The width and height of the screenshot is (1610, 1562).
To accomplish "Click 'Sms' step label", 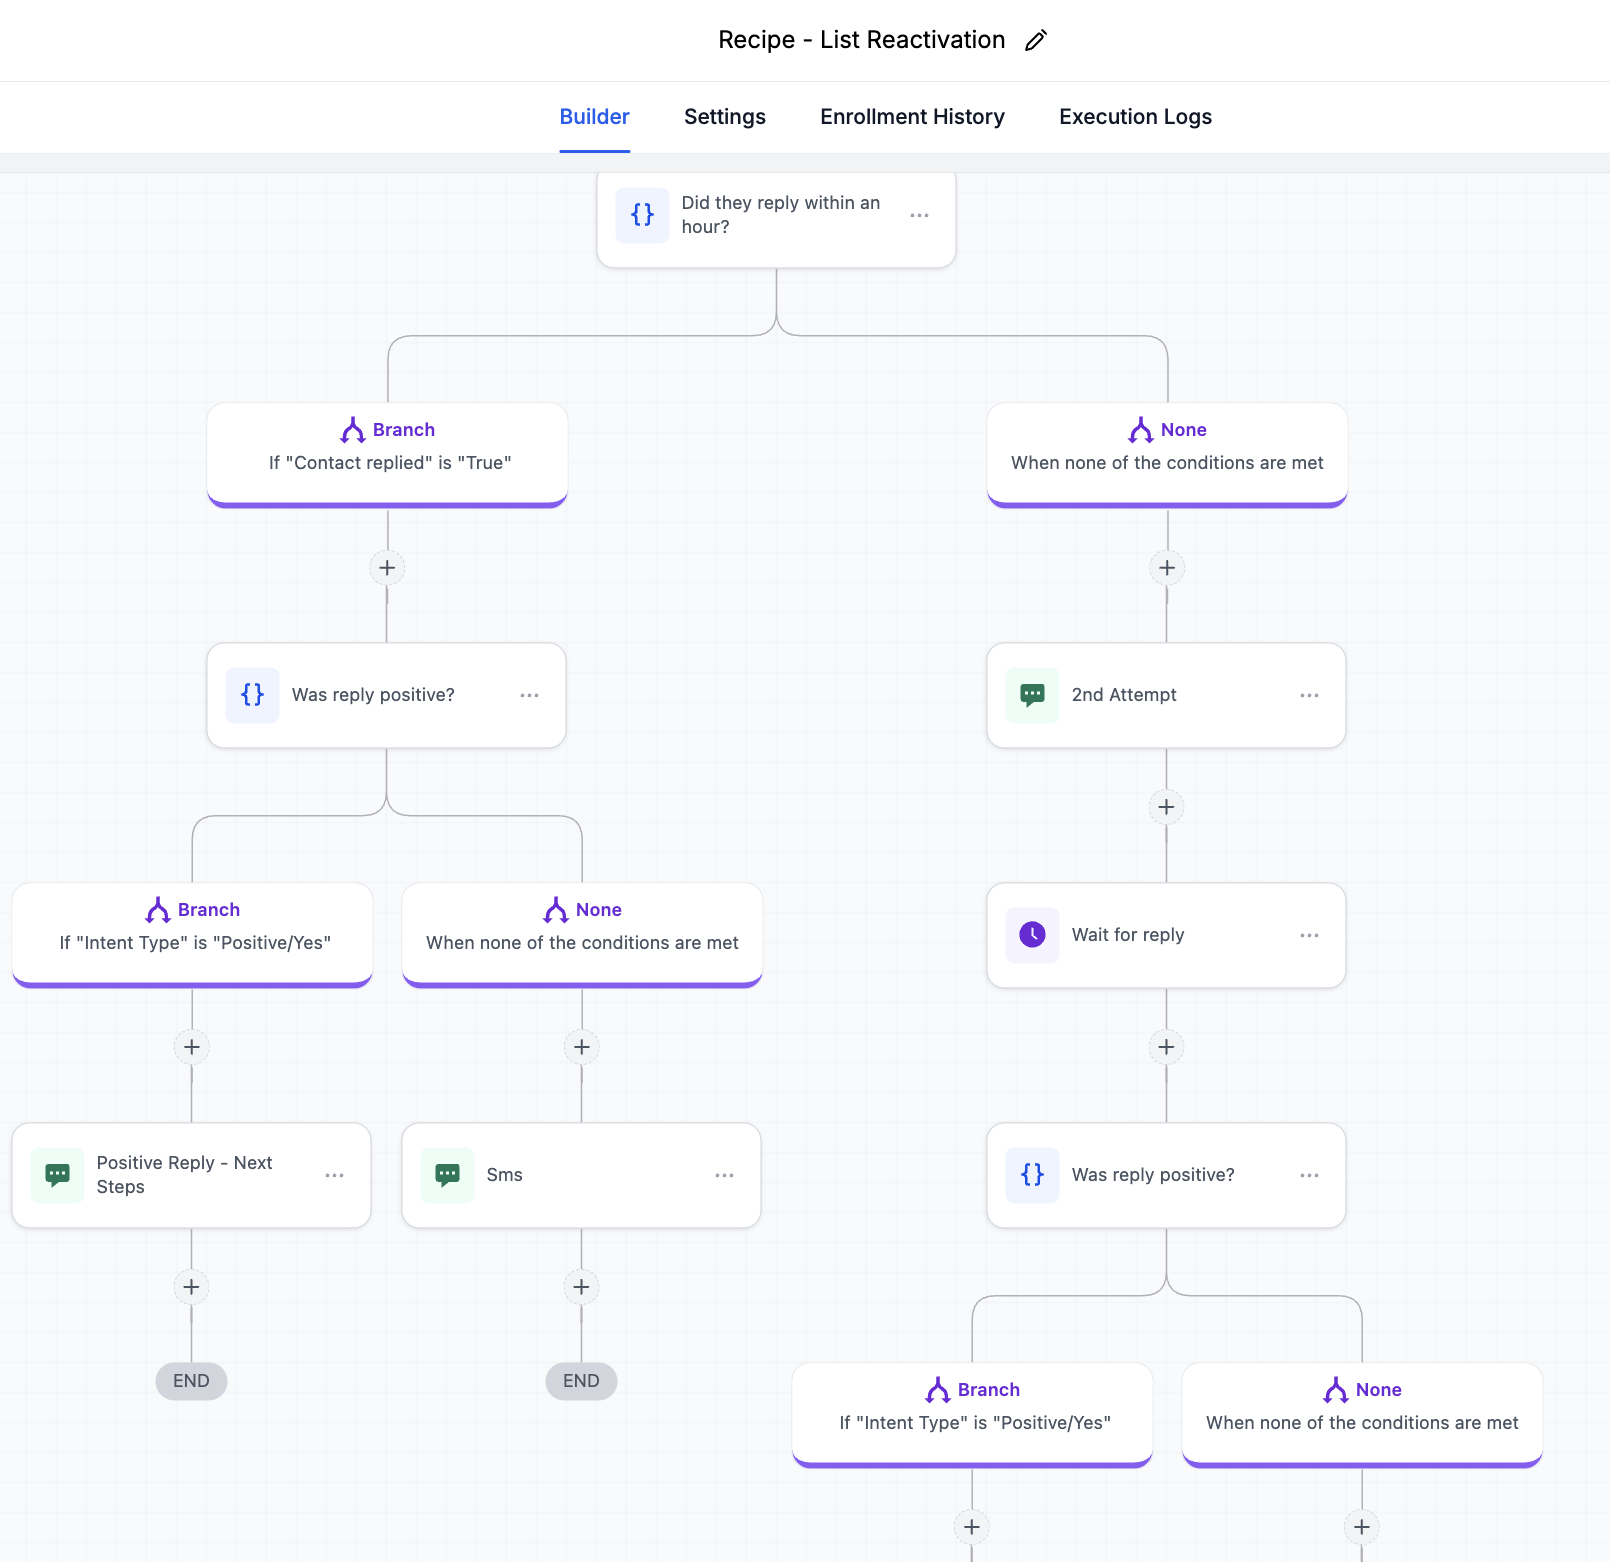I will click(504, 1175).
